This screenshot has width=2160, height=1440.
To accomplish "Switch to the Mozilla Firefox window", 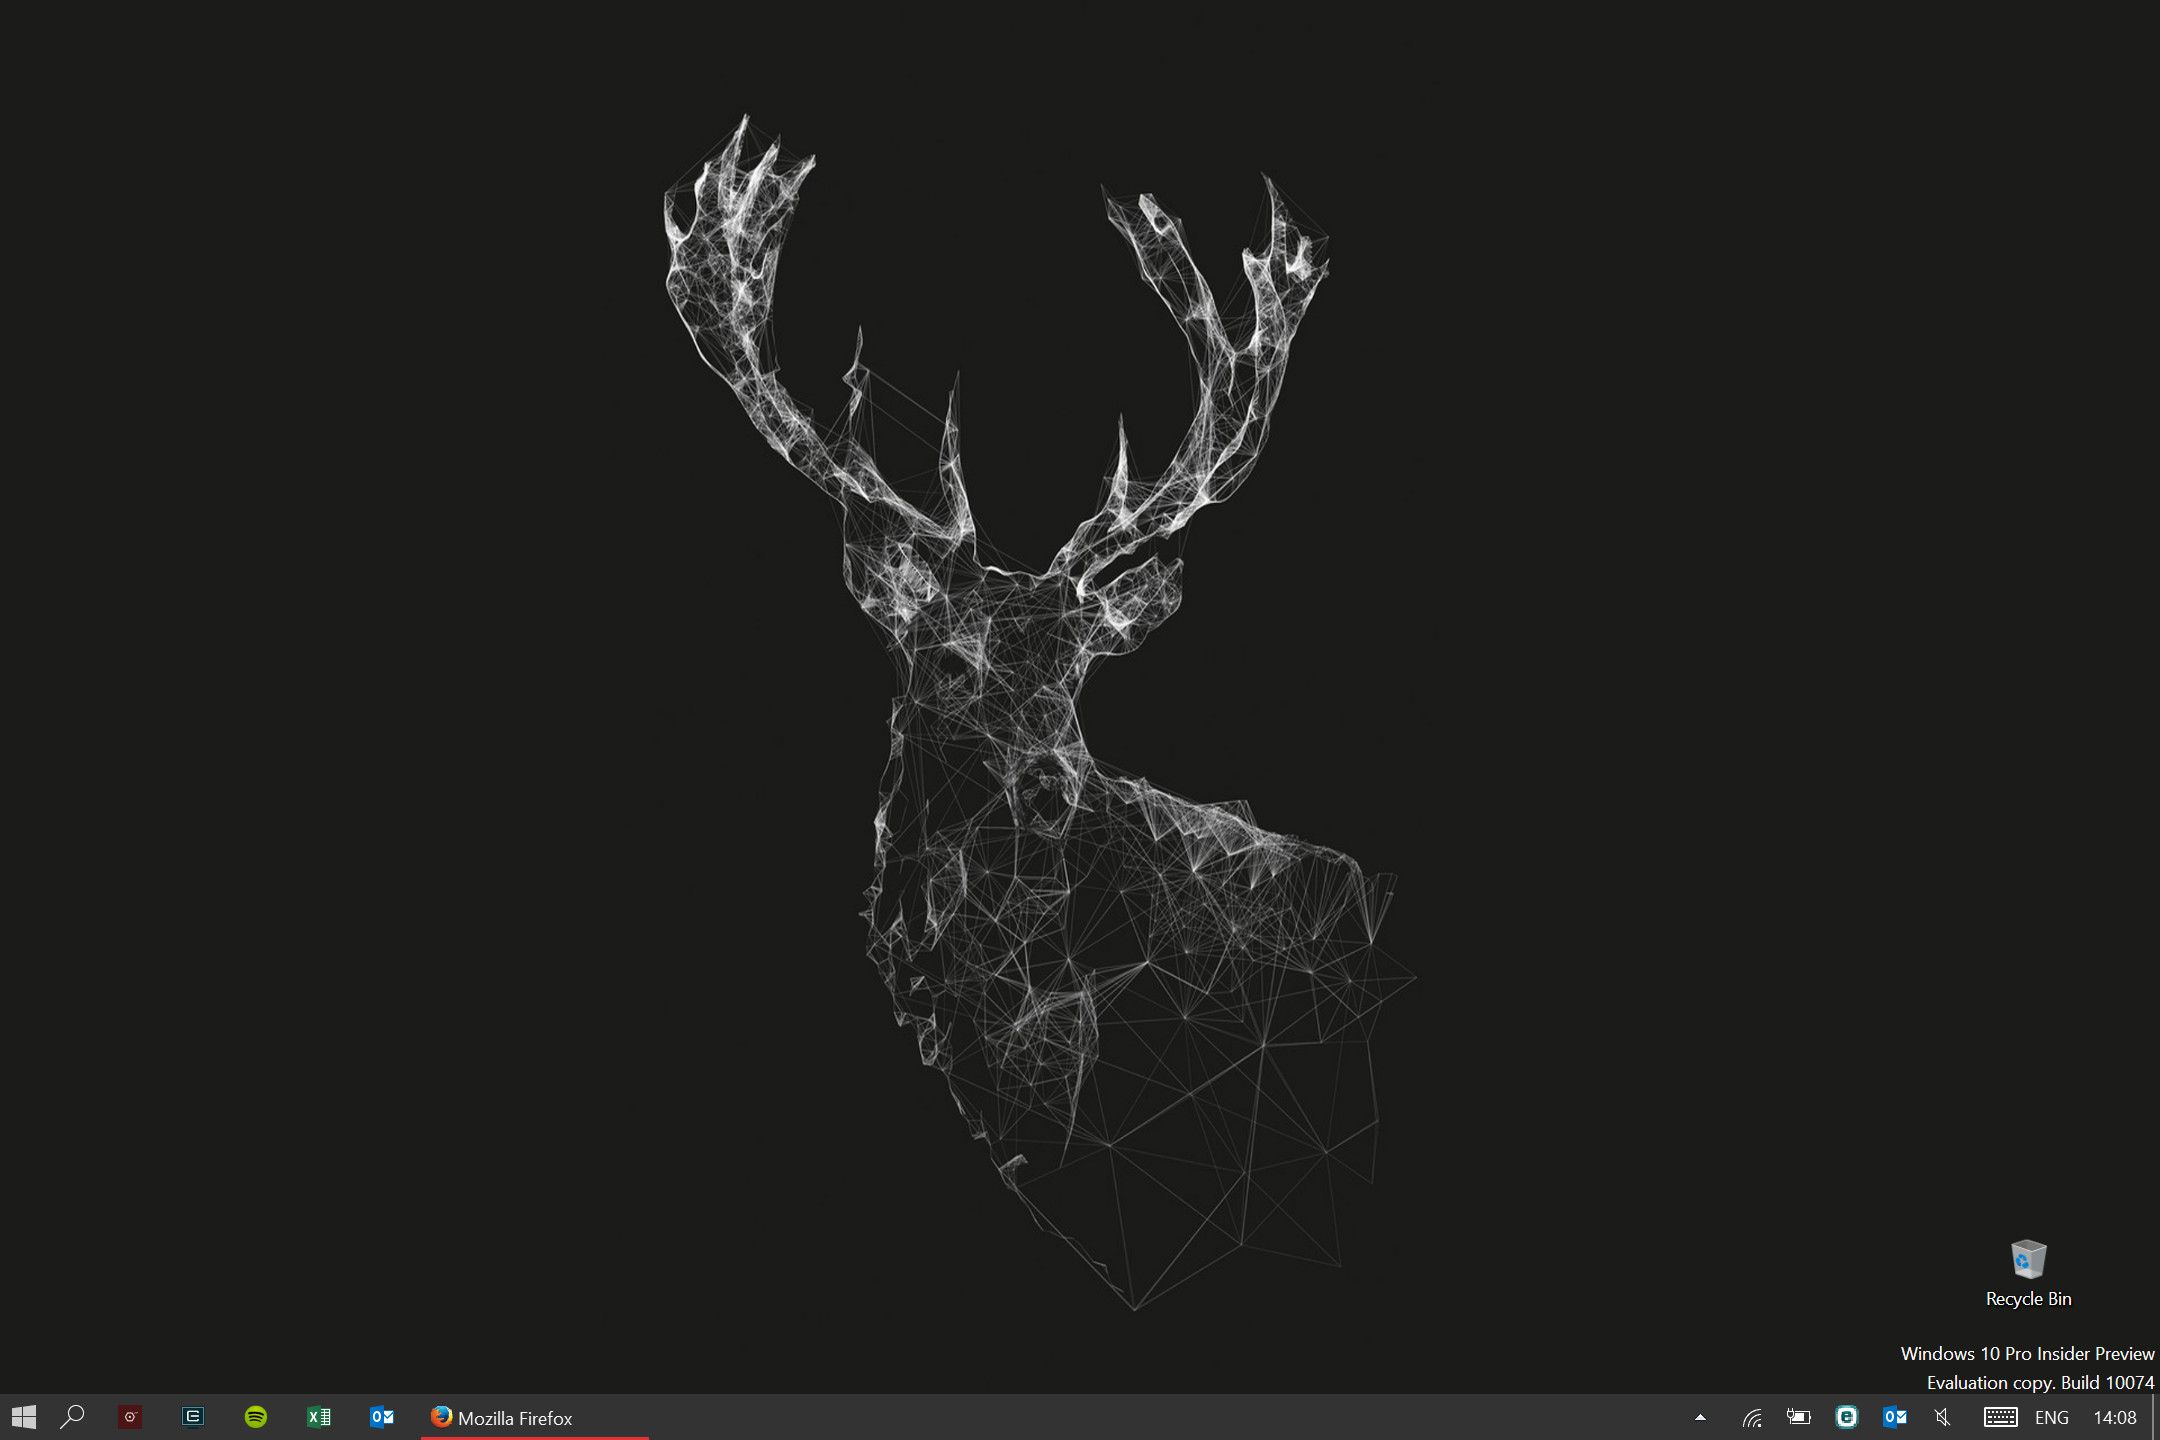I will [x=535, y=1417].
